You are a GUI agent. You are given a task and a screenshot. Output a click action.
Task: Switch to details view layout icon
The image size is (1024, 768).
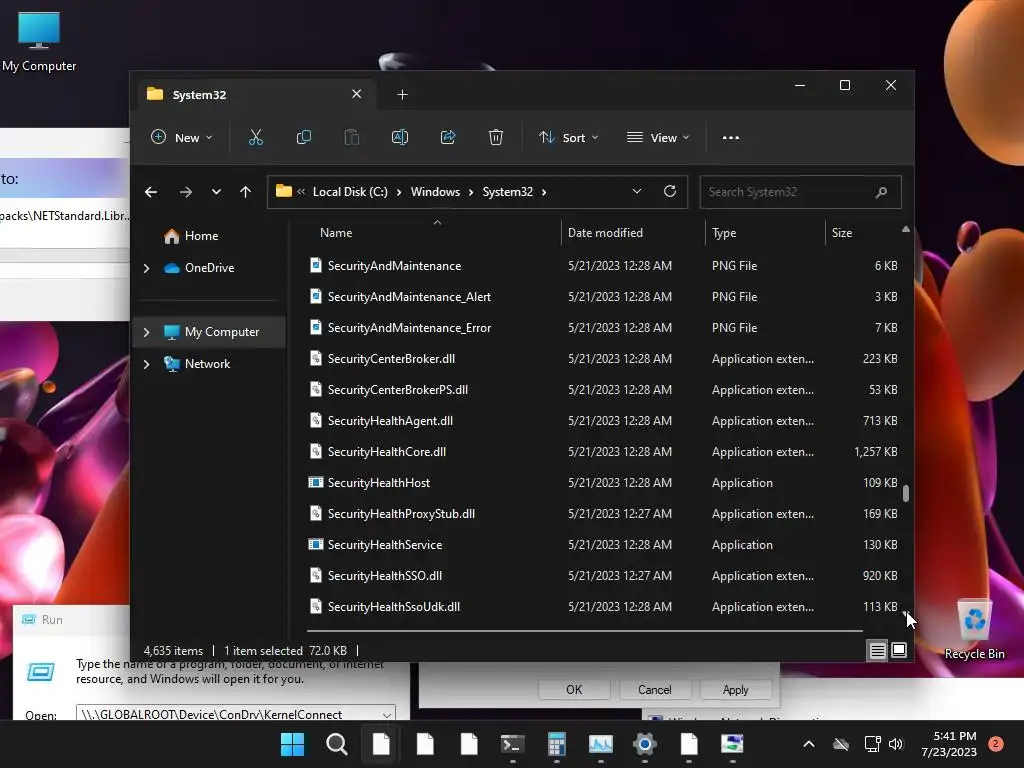point(877,650)
